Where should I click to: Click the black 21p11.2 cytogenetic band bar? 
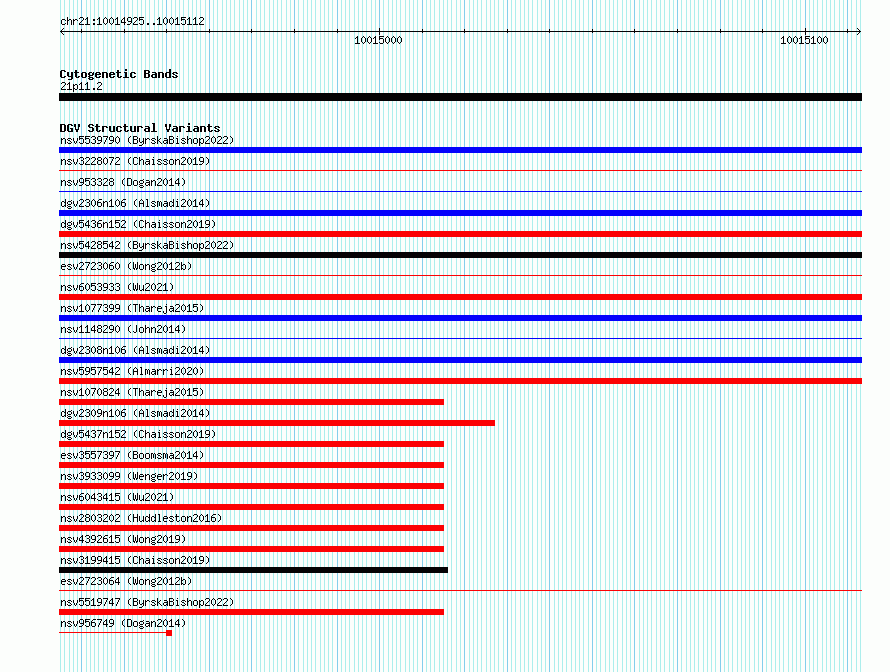[460, 97]
